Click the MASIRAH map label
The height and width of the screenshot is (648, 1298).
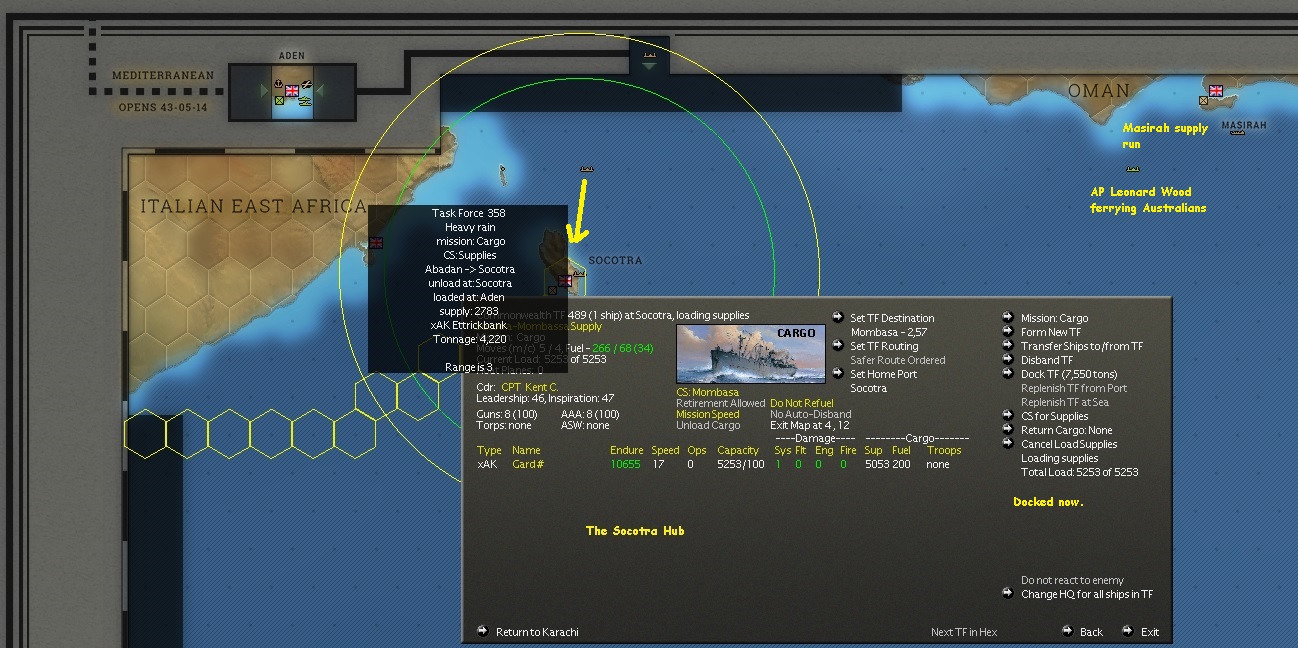1243,125
